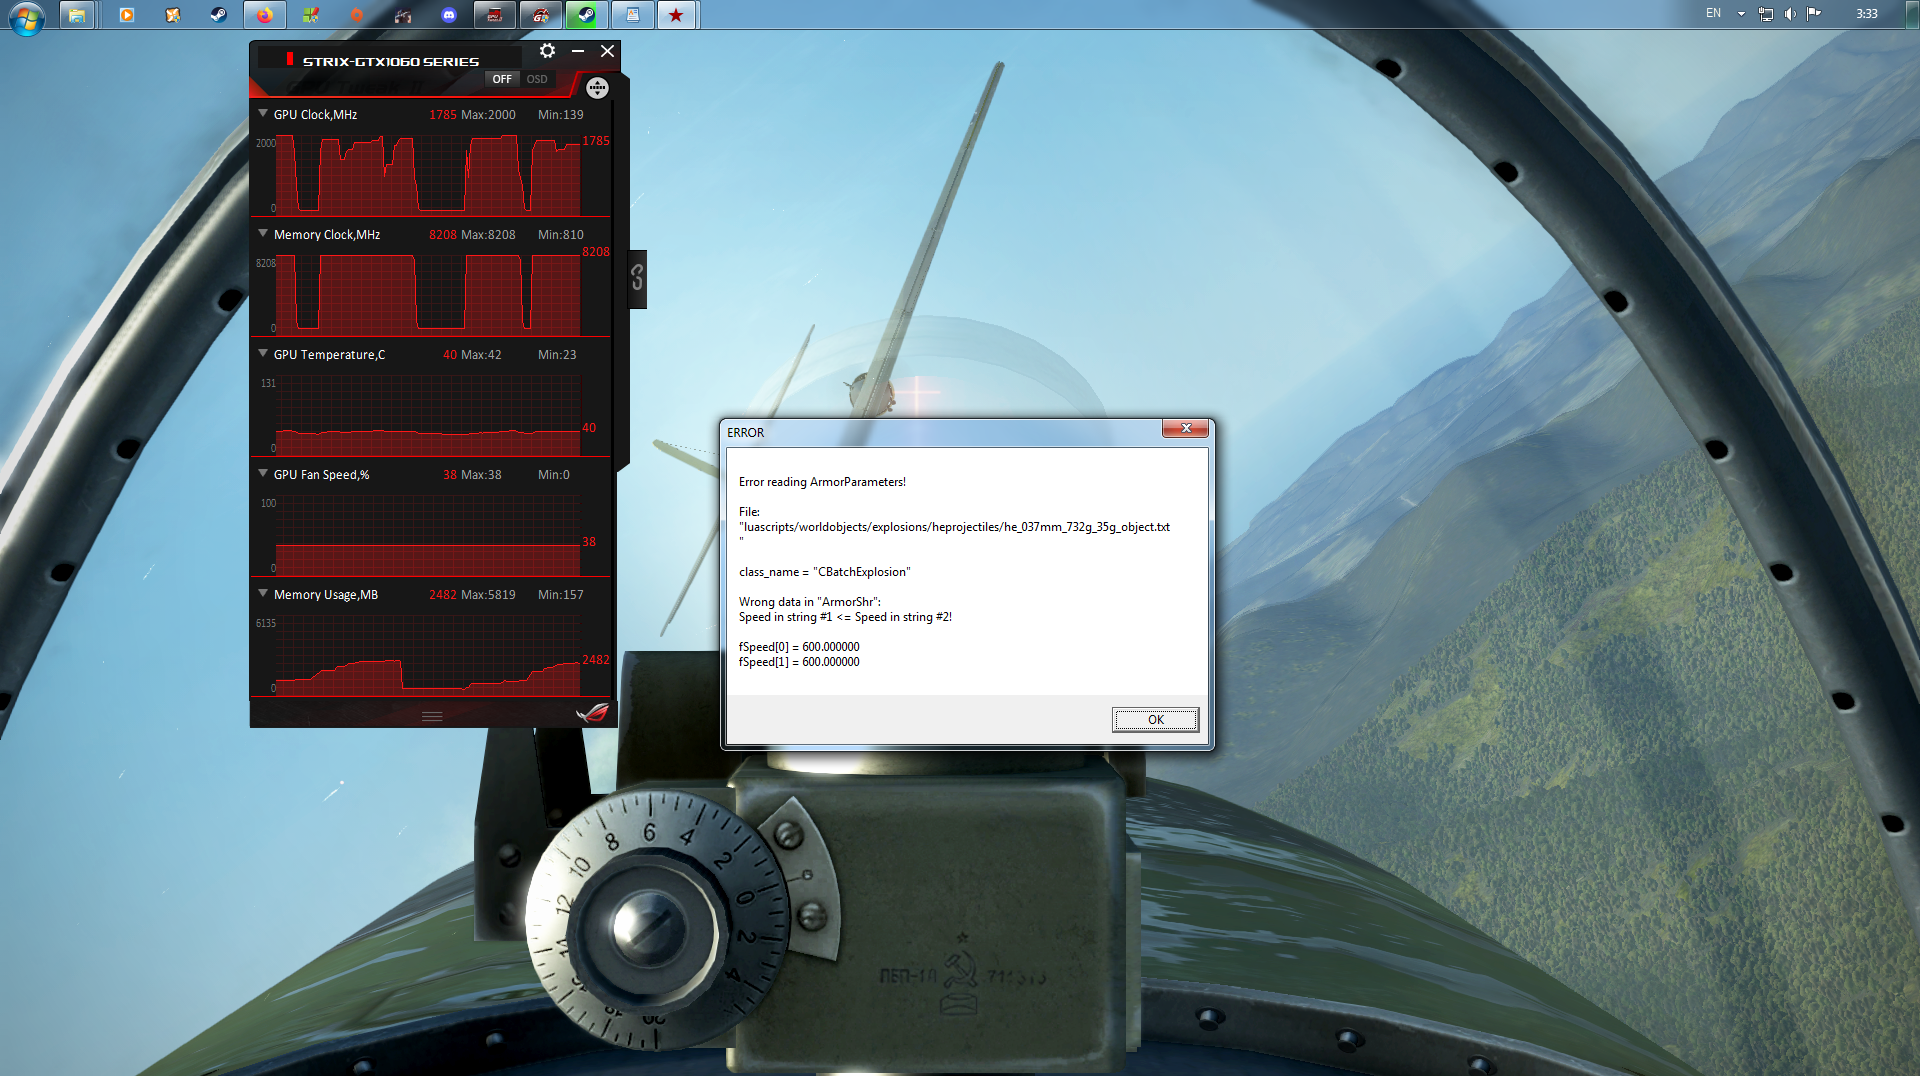The height and width of the screenshot is (1076, 1920).
Task: Click the monitor panel bottom drag handle
Action: pyautogui.click(x=432, y=716)
